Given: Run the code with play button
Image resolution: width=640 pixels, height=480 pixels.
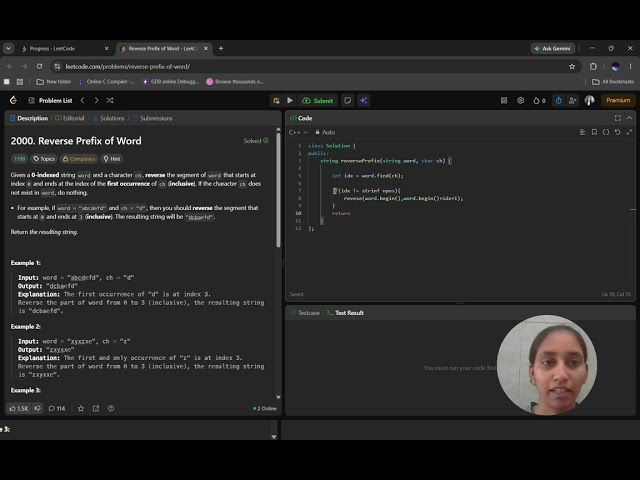Looking at the screenshot, I should pos(290,100).
